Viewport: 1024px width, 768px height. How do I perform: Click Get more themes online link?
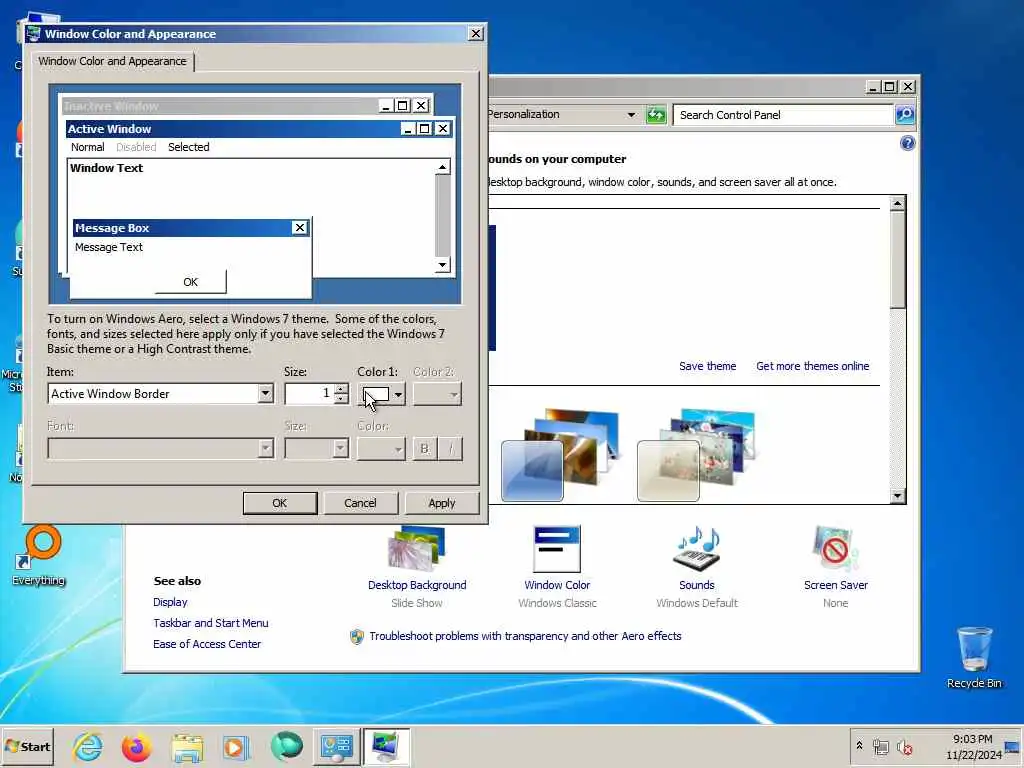click(x=812, y=366)
